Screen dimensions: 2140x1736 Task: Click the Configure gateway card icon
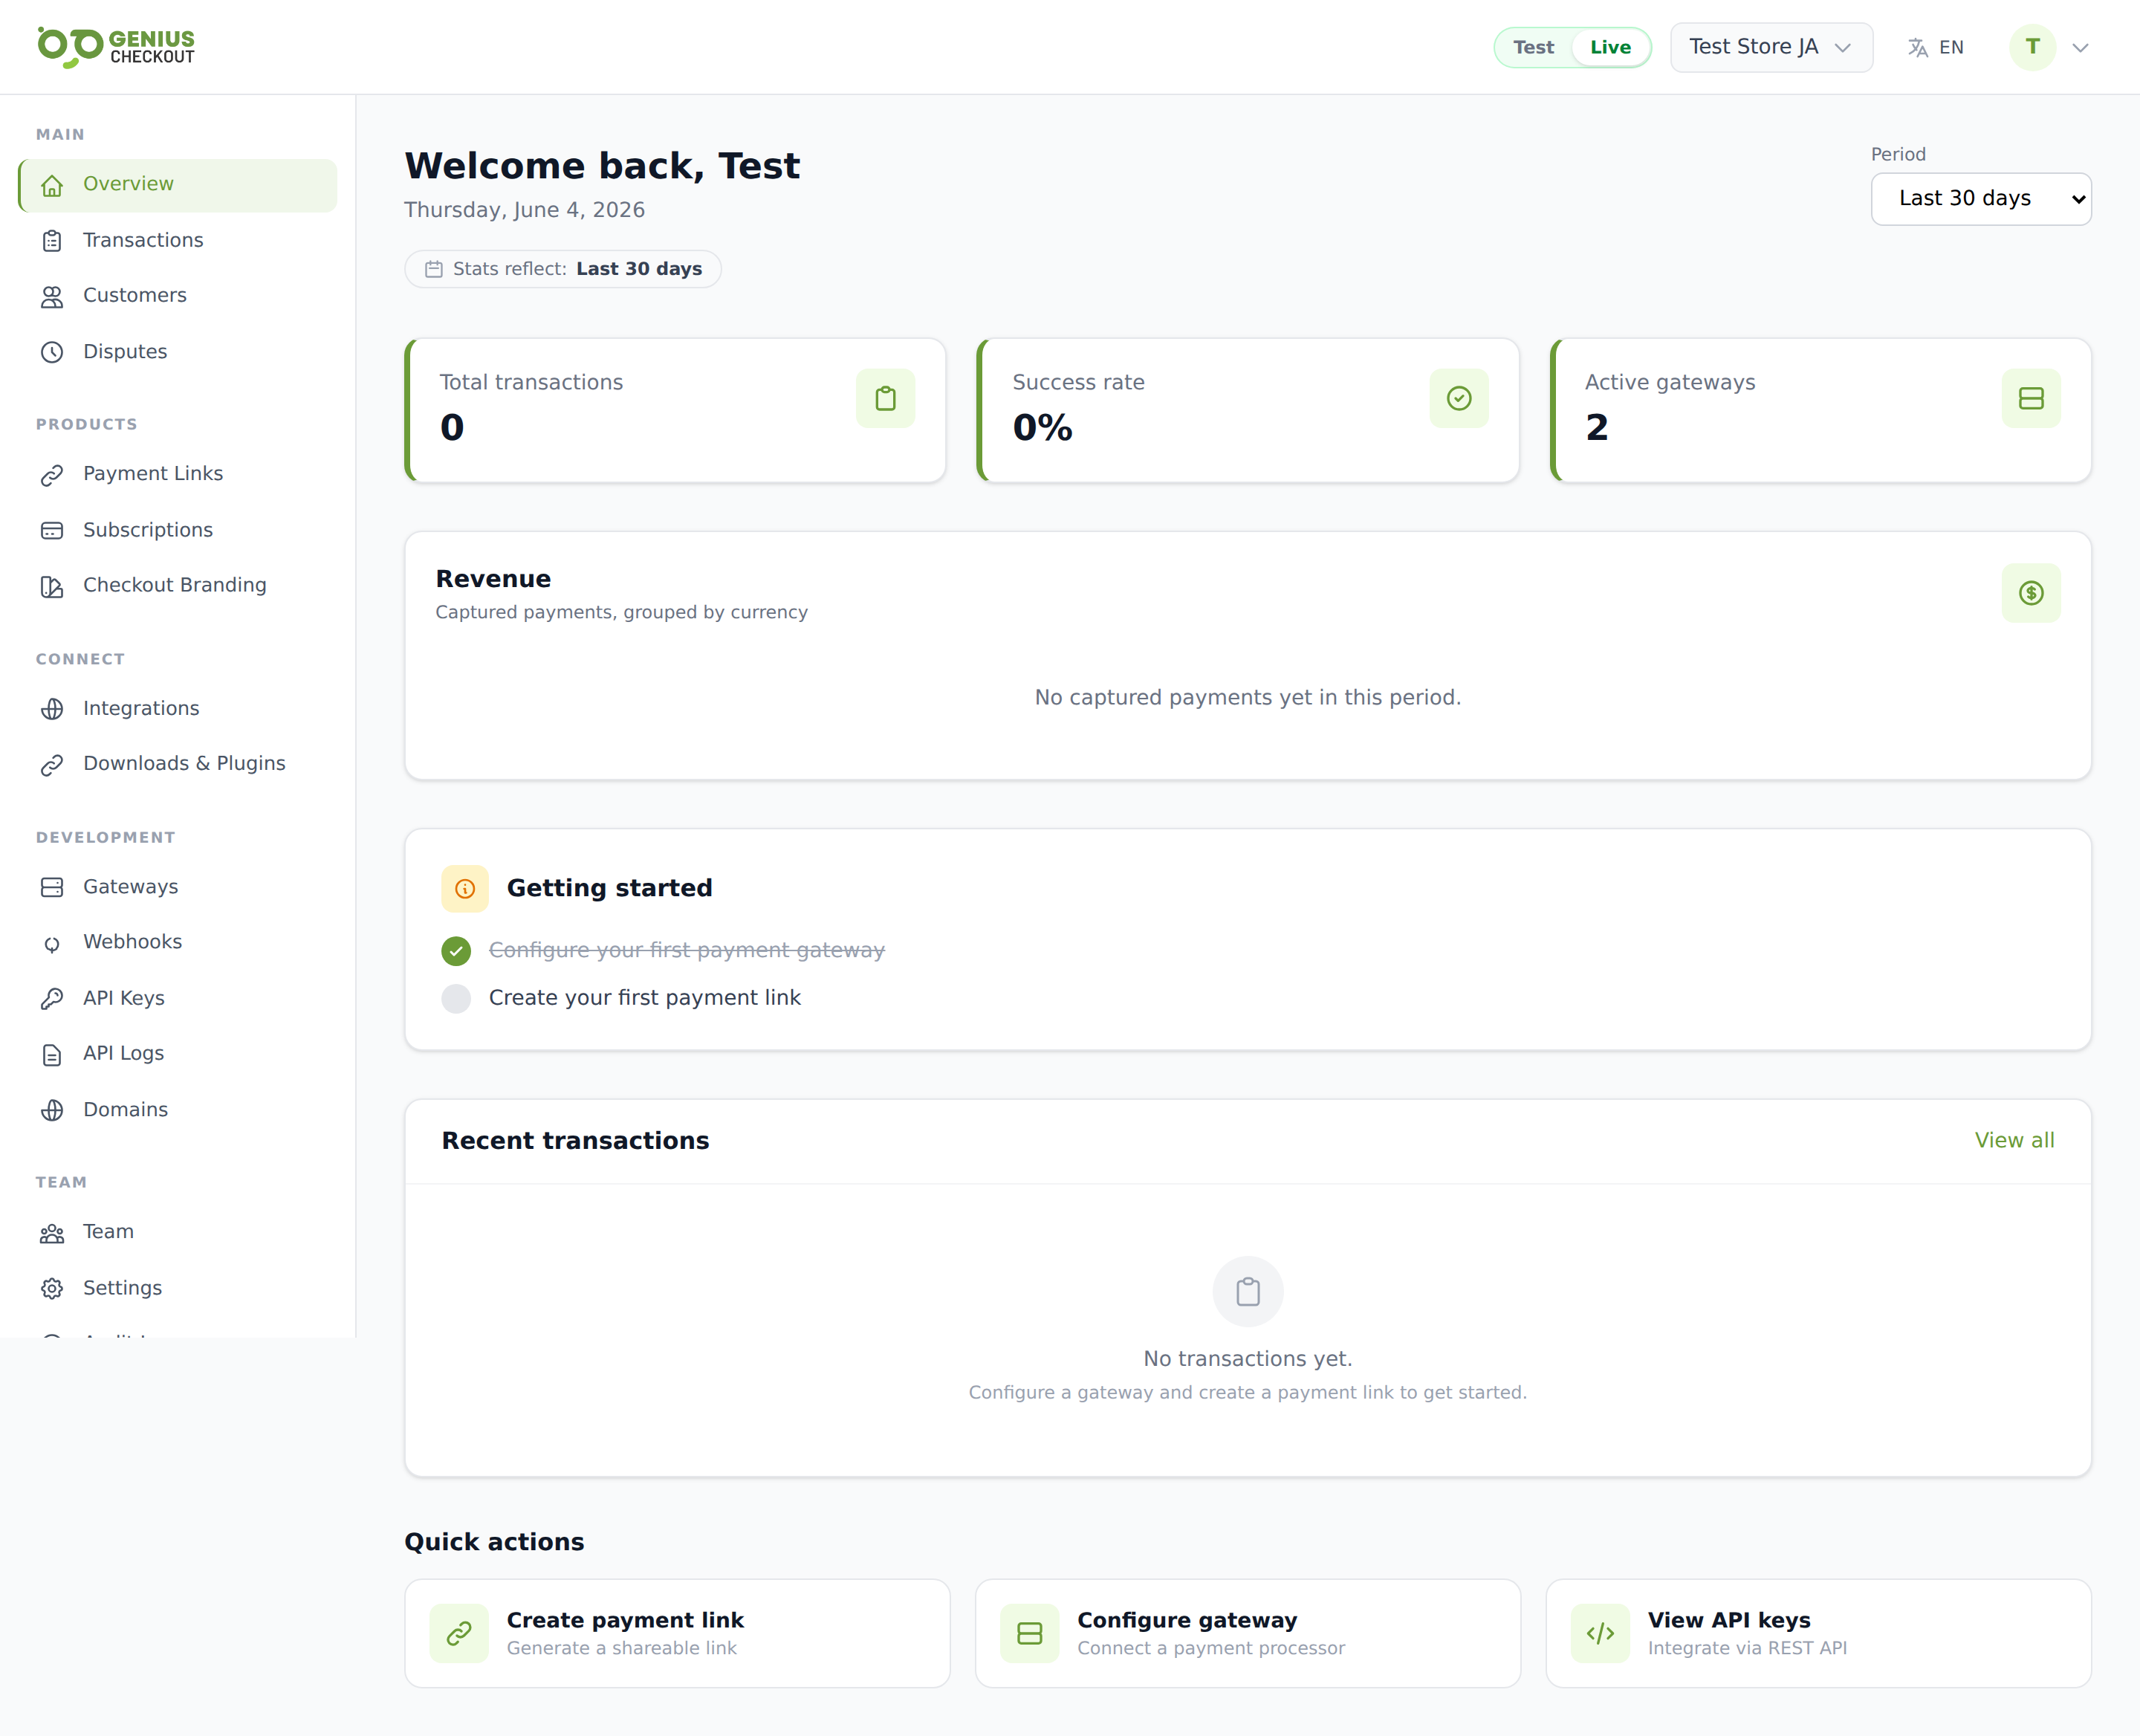click(1029, 1633)
